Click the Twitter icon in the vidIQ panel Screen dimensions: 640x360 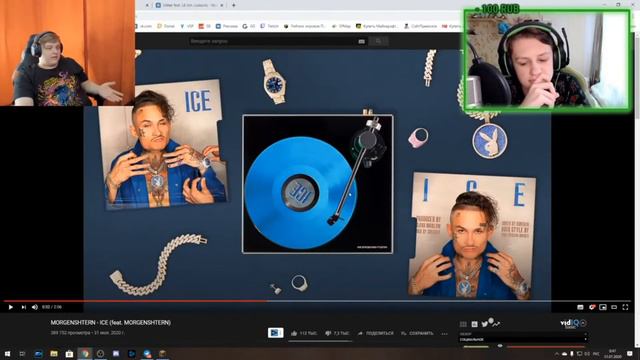484,324
